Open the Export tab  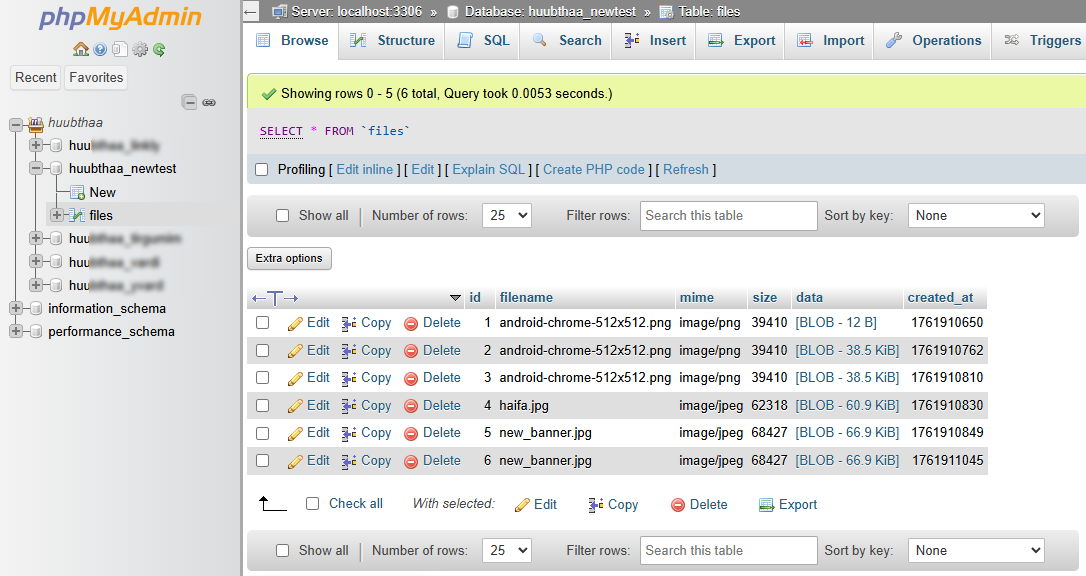tap(741, 41)
